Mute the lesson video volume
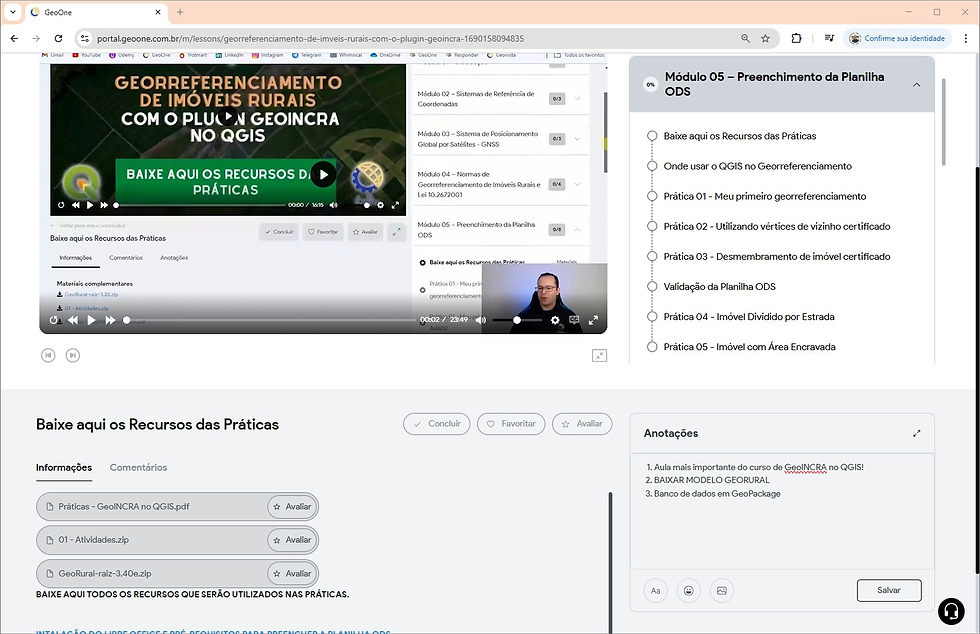This screenshot has height=634, width=980. click(x=481, y=320)
